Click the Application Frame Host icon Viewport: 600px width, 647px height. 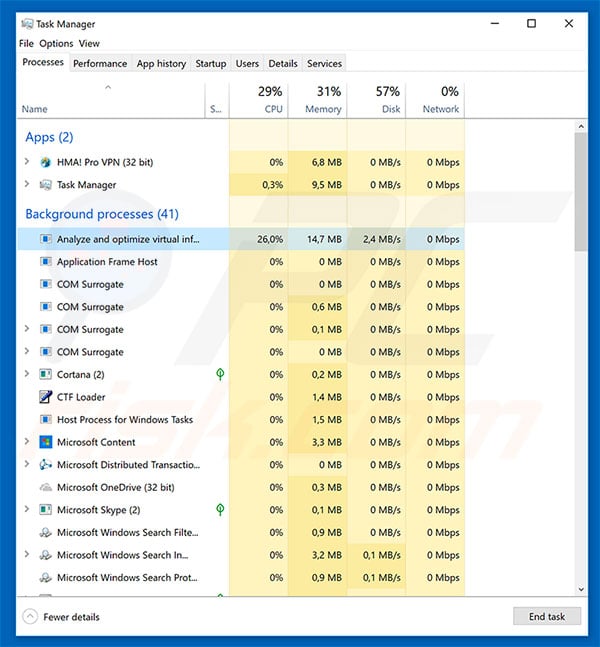point(45,262)
